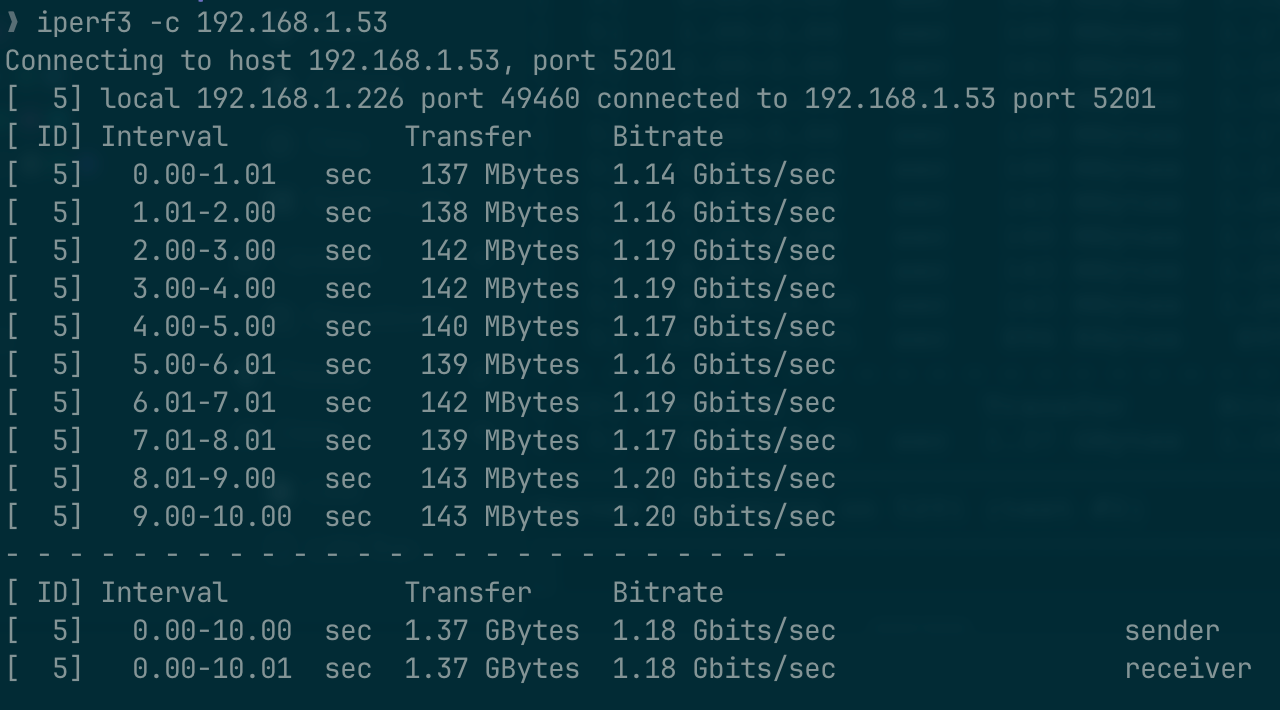
Task: Click the dashed separator line
Action: (x=396, y=553)
